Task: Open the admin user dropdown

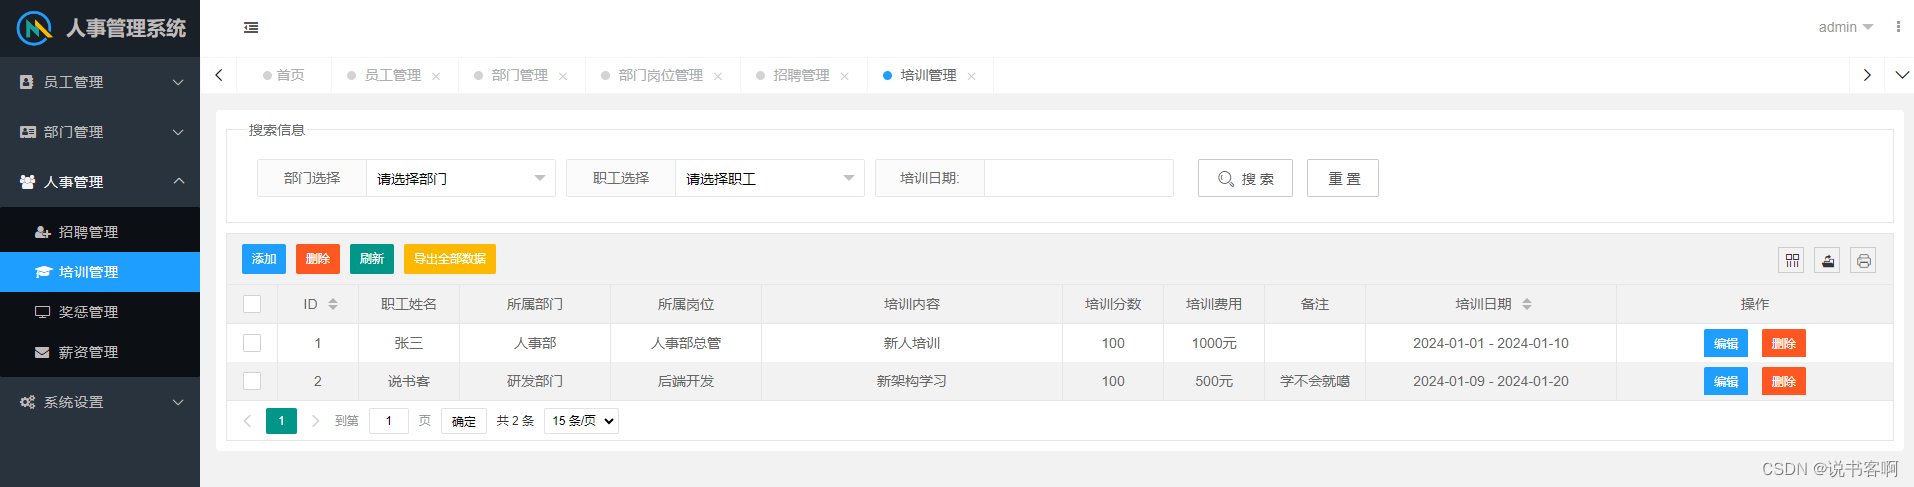Action: click(1845, 27)
